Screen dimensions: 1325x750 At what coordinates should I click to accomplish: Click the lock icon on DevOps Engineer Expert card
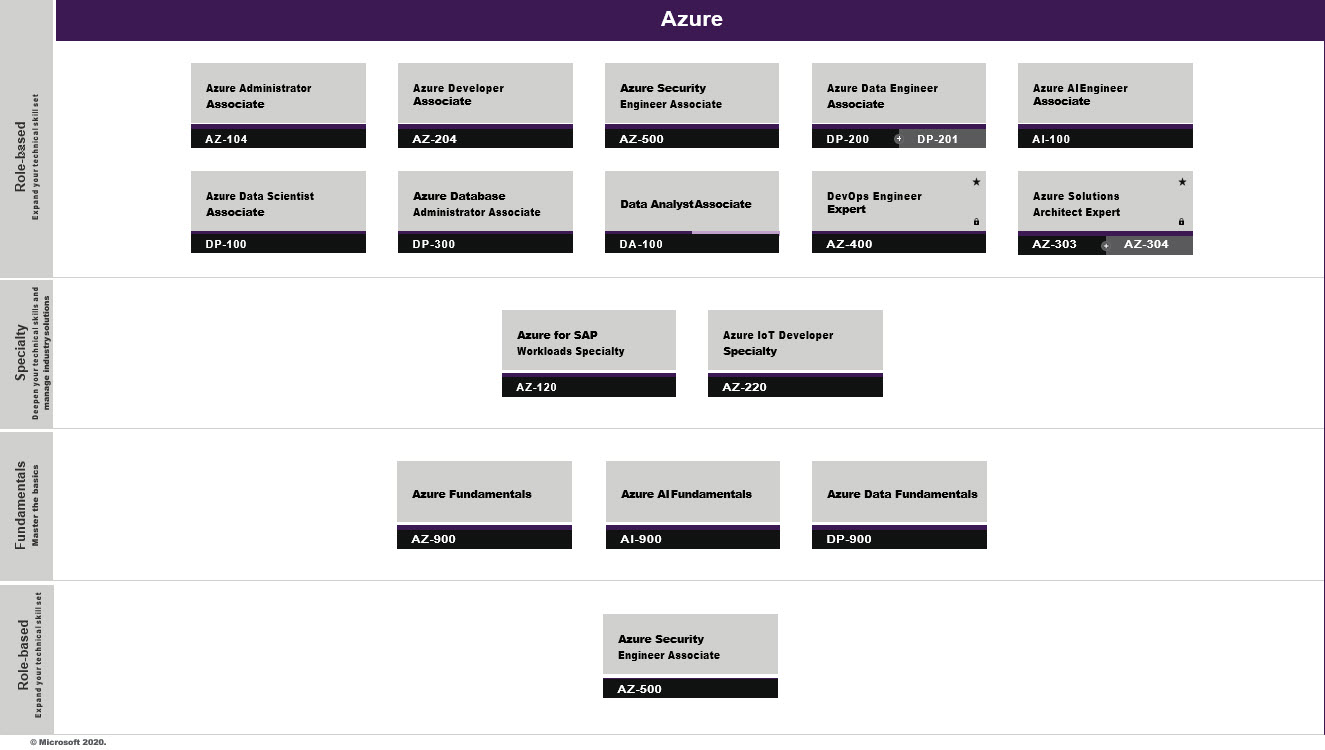[x=976, y=222]
